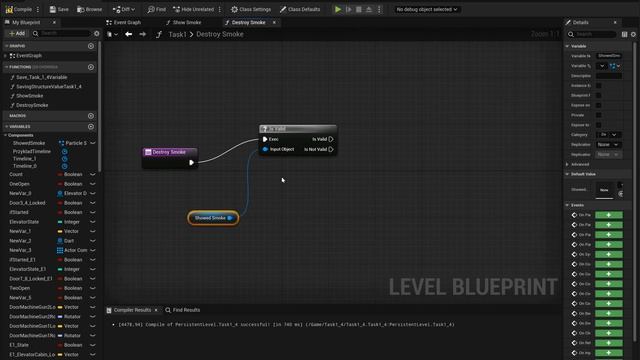This screenshot has height=360, width=640.
Task: Open type dropdown for Count variable
Action: pyautogui.click(x=93, y=174)
